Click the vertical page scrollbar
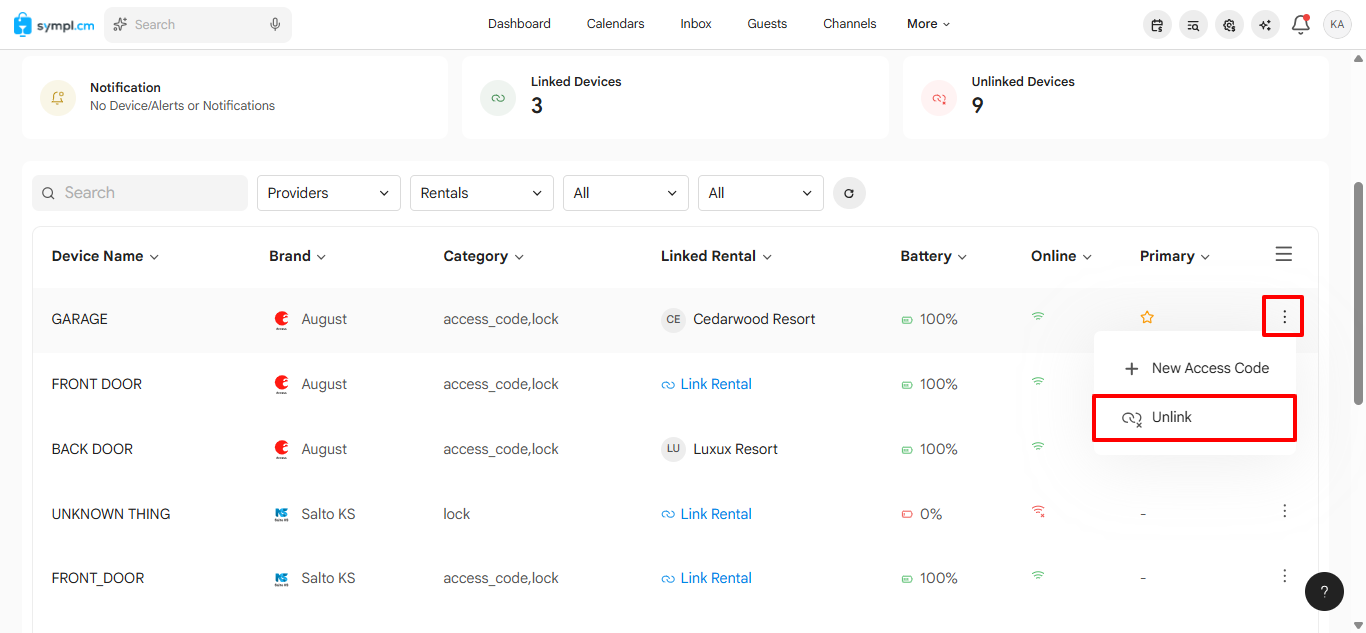The height and width of the screenshot is (633, 1366). pos(1358,293)
